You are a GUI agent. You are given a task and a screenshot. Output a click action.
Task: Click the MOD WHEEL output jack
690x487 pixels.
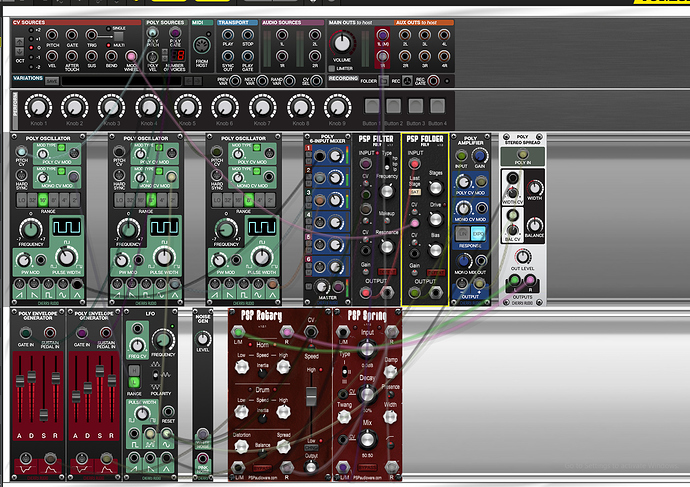point(131,56)
